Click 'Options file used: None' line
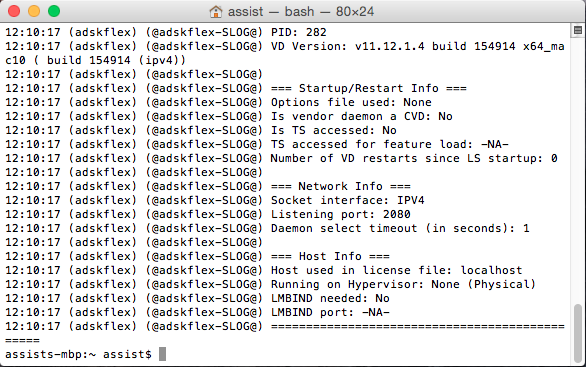This screenshot has height=367, width=586. [351, 102]
